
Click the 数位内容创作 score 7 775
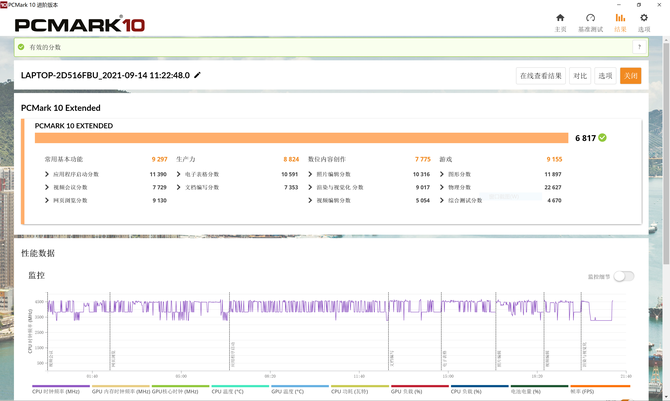click(x=423, y=159)
